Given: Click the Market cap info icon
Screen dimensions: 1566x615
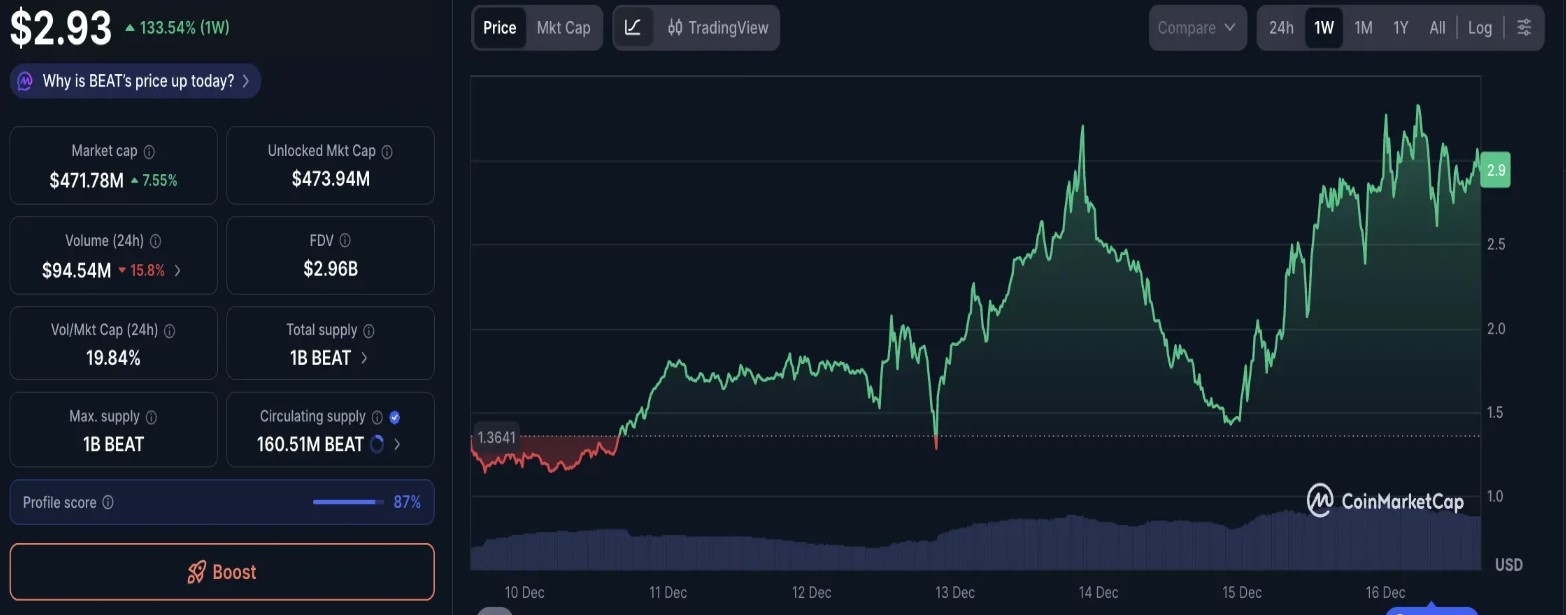Looking at the screenshot, I should pos(149,152).
